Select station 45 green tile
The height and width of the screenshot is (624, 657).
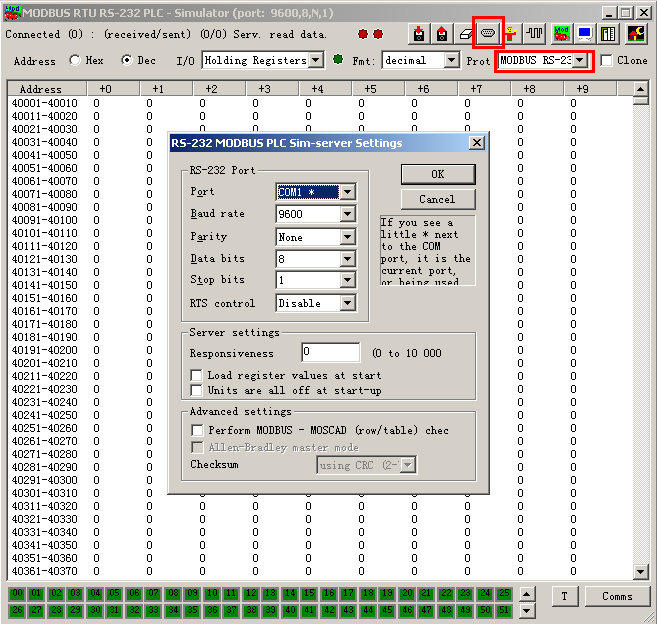[387, 611]
